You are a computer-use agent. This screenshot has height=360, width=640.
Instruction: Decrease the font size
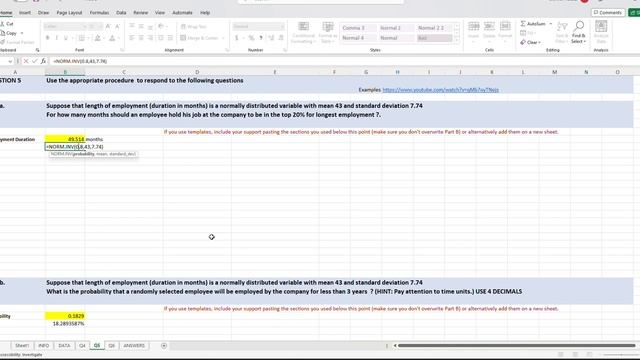click(x=117, y=27)
